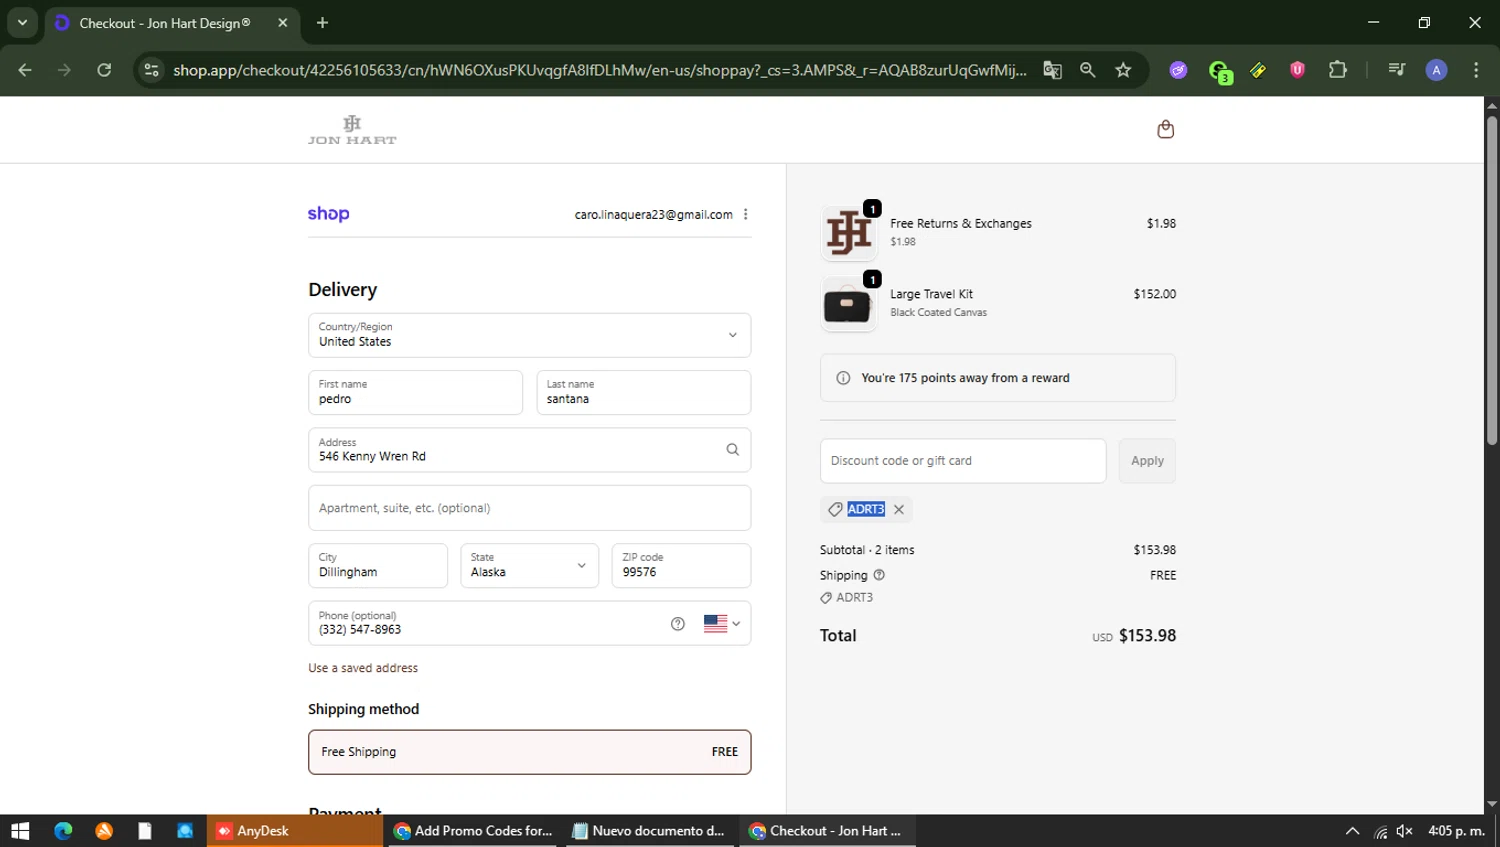Click the phone help question mark icon
1500x847 pixels.
point(678,624)
